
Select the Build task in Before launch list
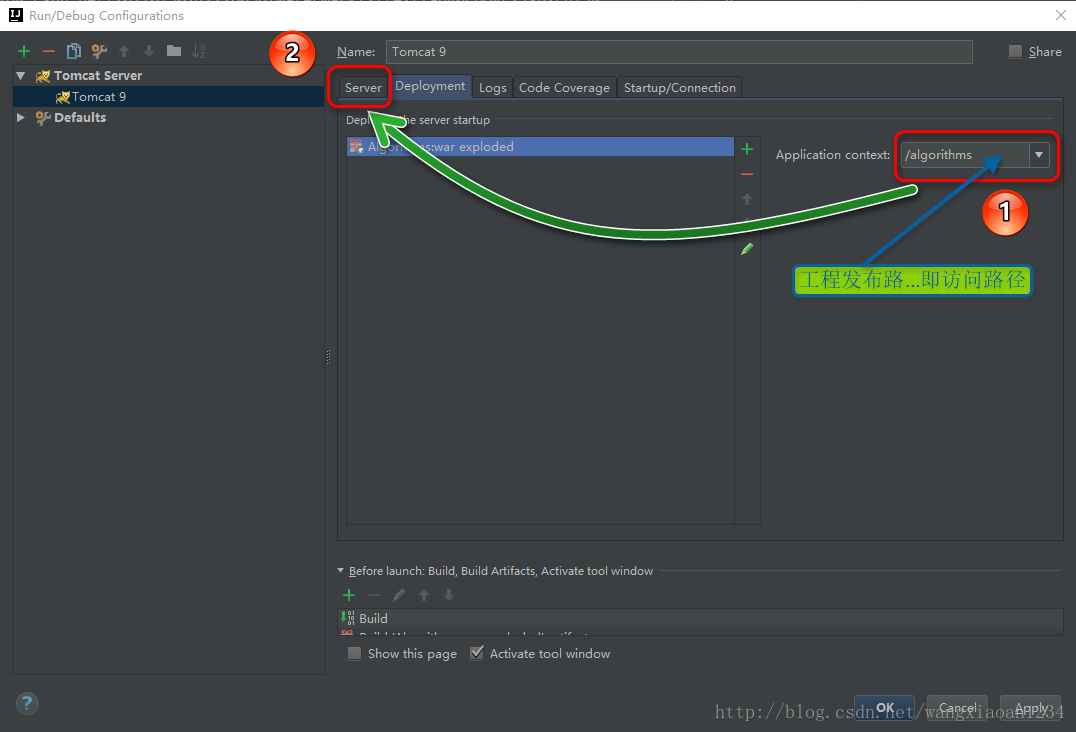pos(701,618)
